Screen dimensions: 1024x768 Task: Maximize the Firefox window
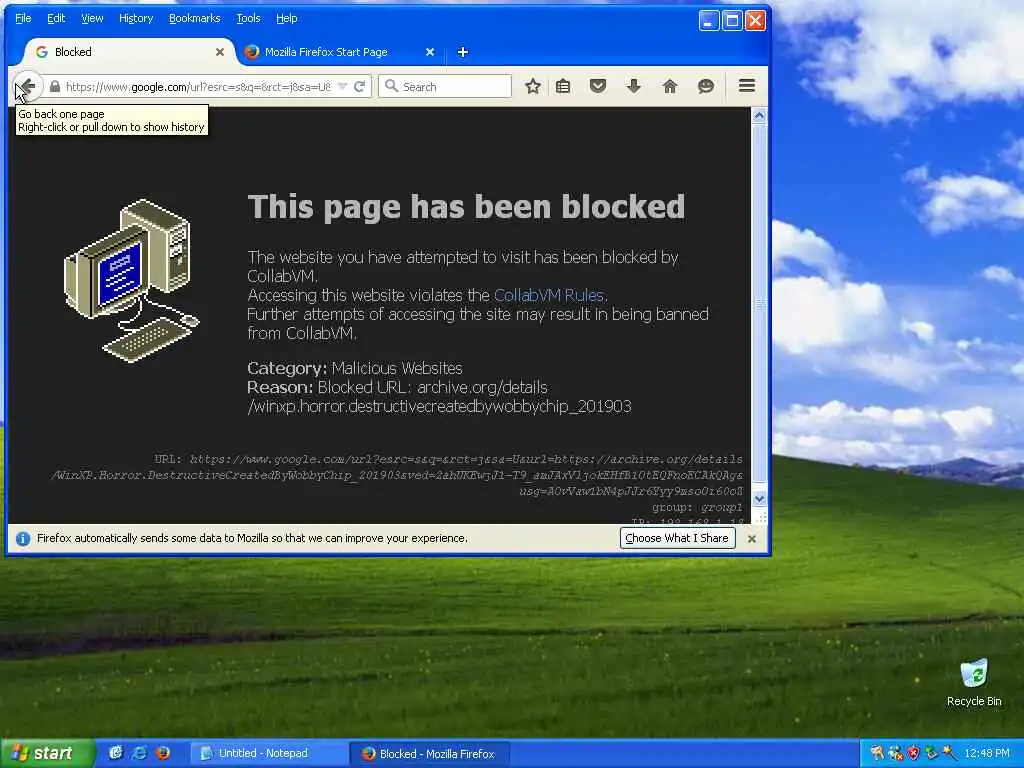pyautogui.click(x=731, y=20)
